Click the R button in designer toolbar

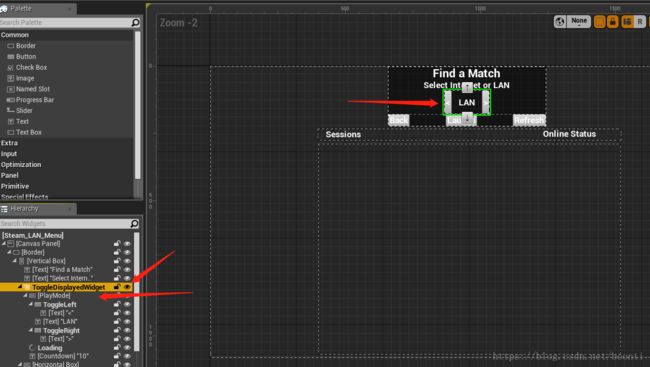640,22
